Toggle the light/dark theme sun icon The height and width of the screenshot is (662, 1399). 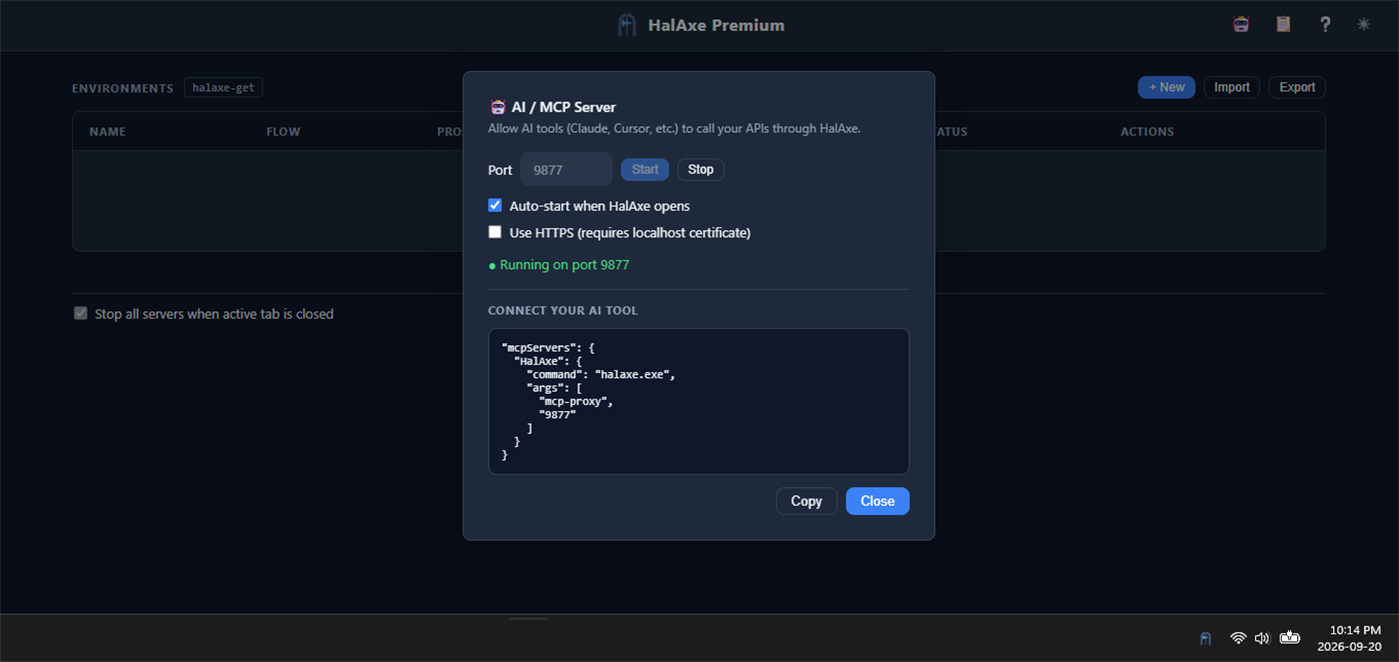point(1364,24)
